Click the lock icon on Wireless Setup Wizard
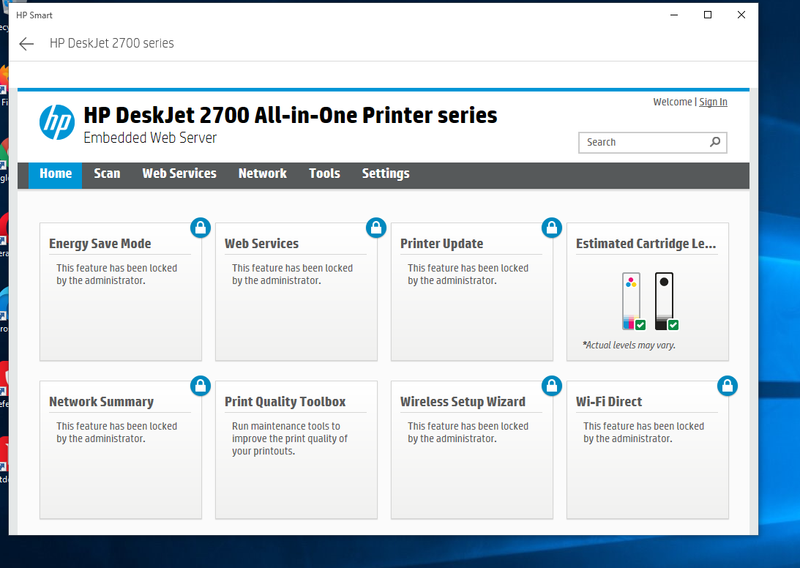This screenshot has height=568, width=800. [x=552, y=386]
